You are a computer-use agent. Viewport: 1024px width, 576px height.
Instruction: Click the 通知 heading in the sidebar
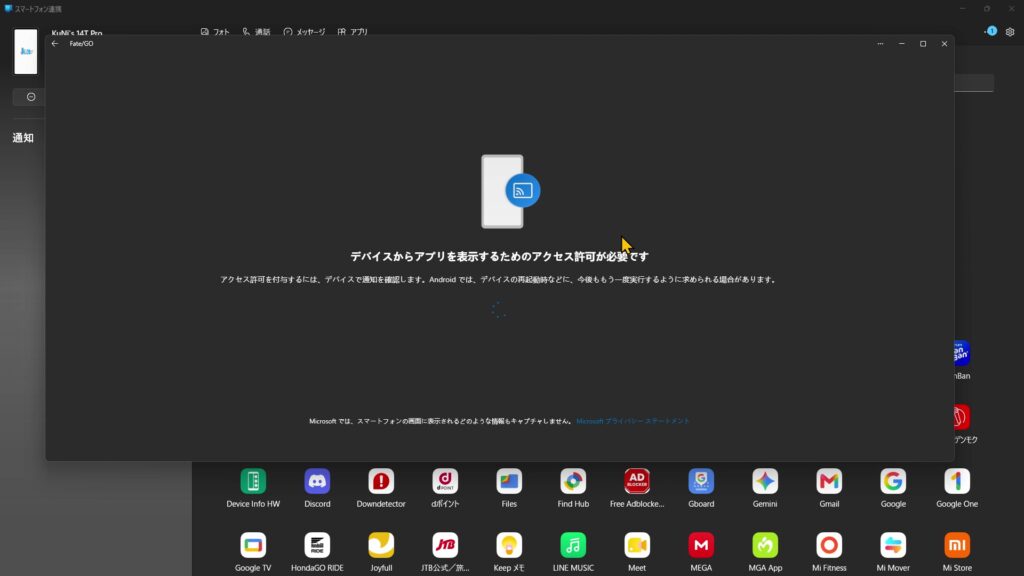[x=23, y=138]
